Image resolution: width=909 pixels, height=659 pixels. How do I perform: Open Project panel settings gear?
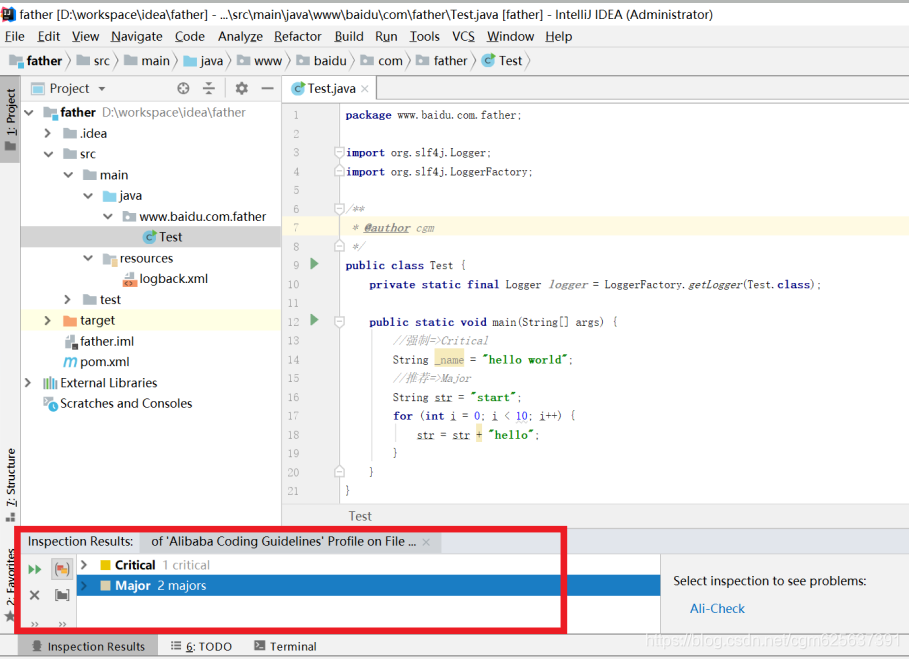pos(242,88)
